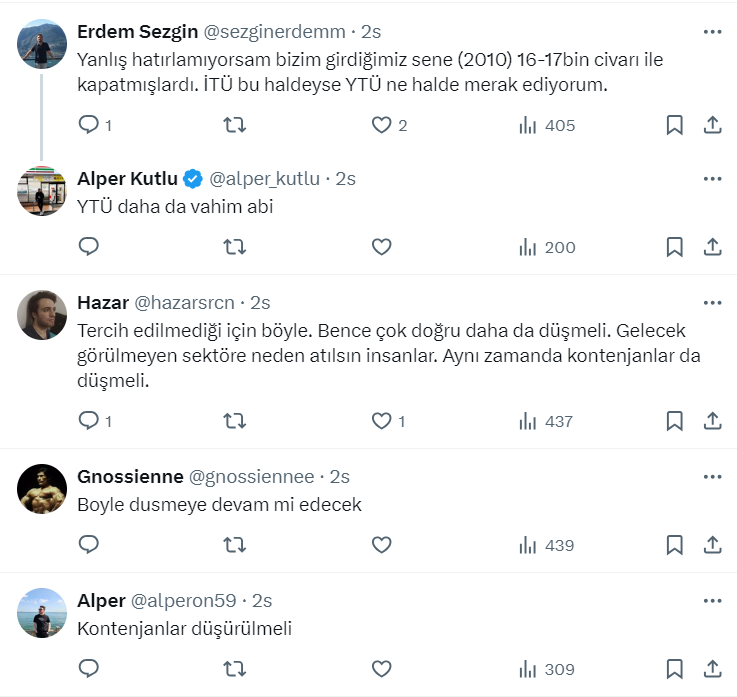Click Erdem Sezgin's profile picture

point(42,44)
